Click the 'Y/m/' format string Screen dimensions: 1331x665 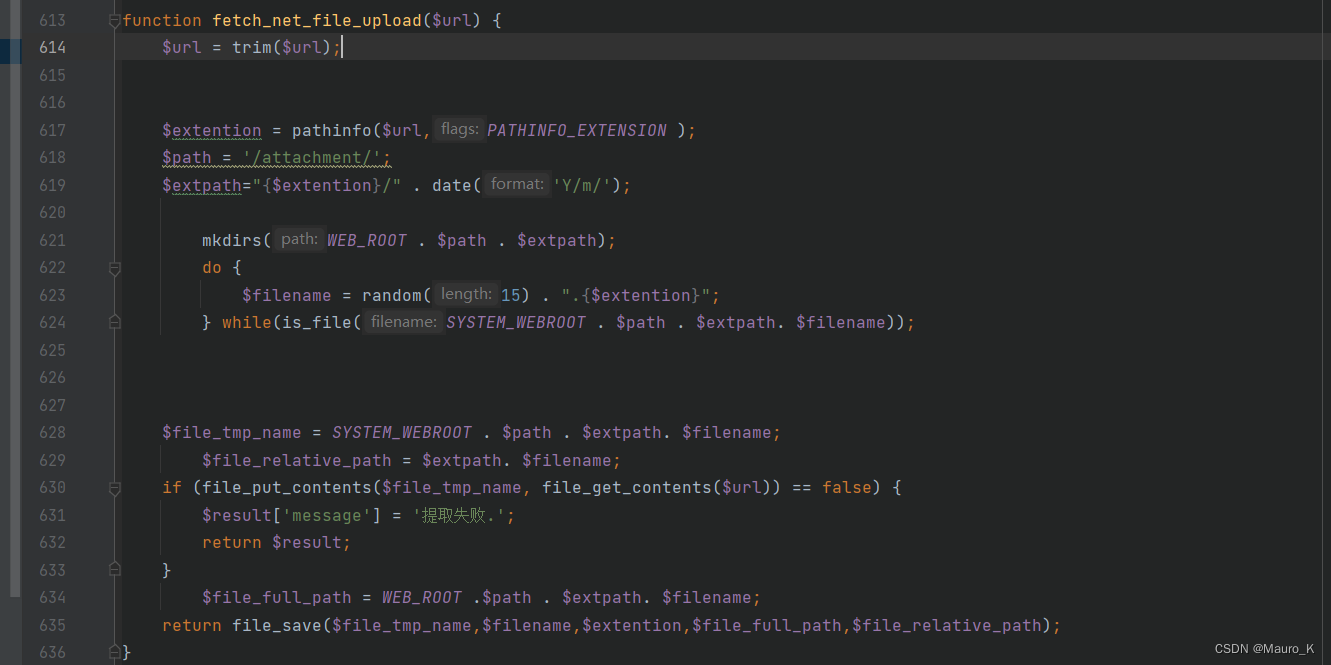pos(582,185)
